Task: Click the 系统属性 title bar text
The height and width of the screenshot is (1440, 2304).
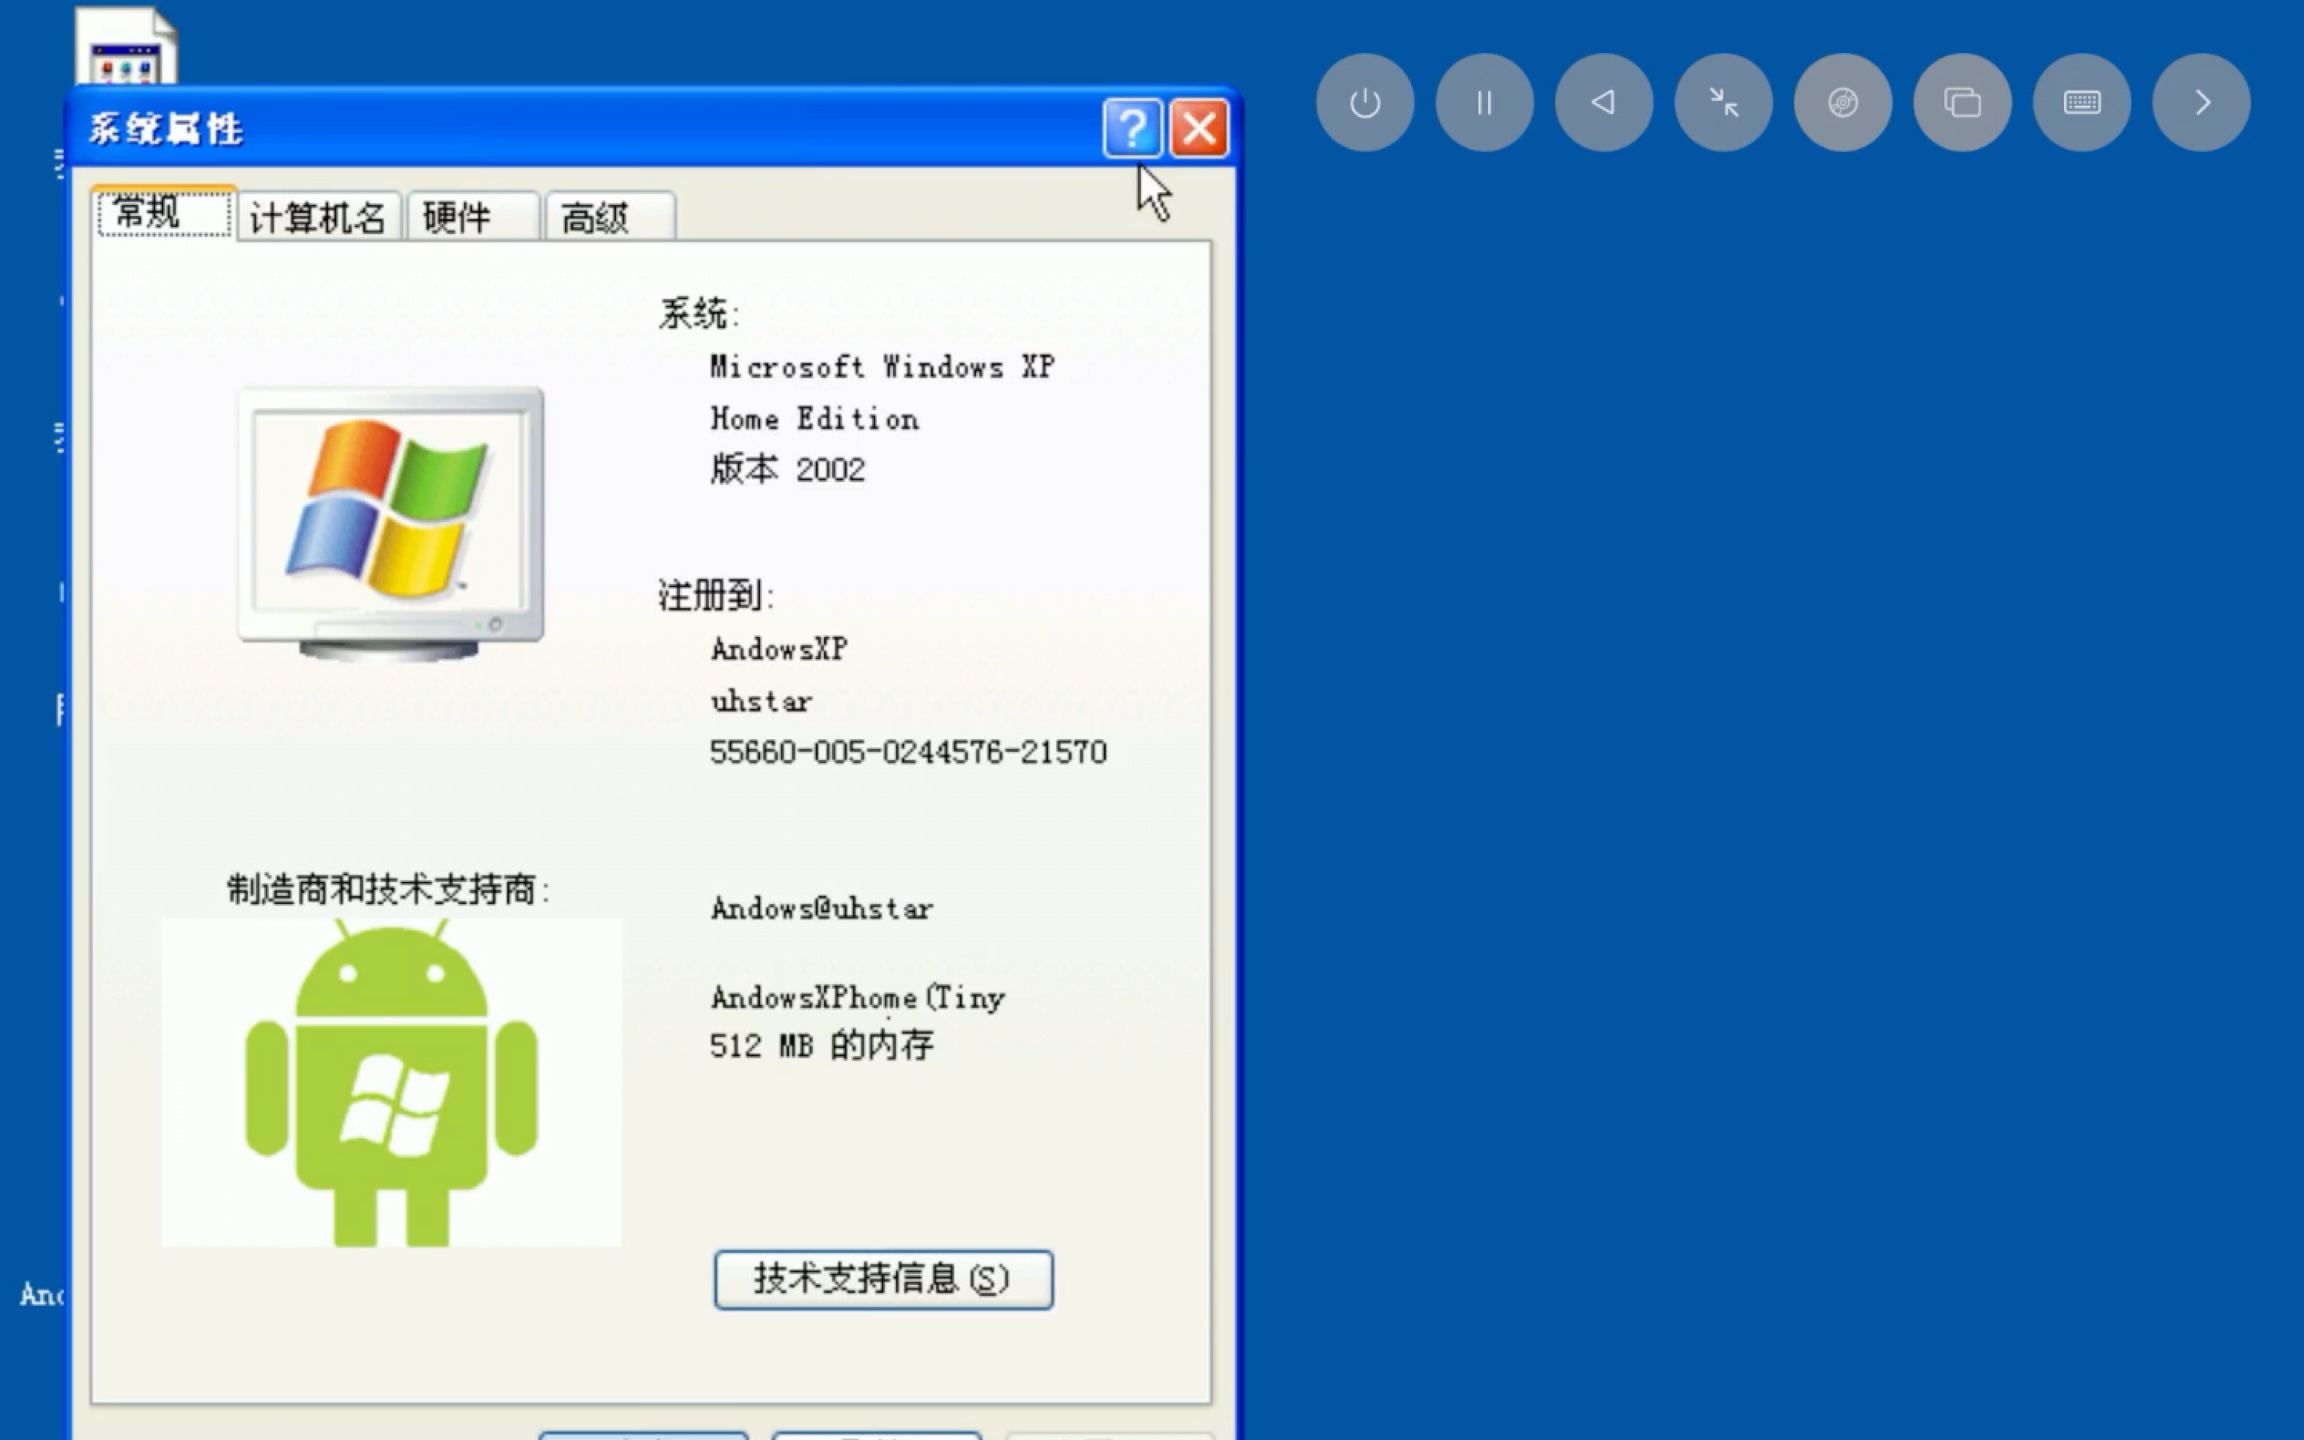Action: [x=166, y=129]
